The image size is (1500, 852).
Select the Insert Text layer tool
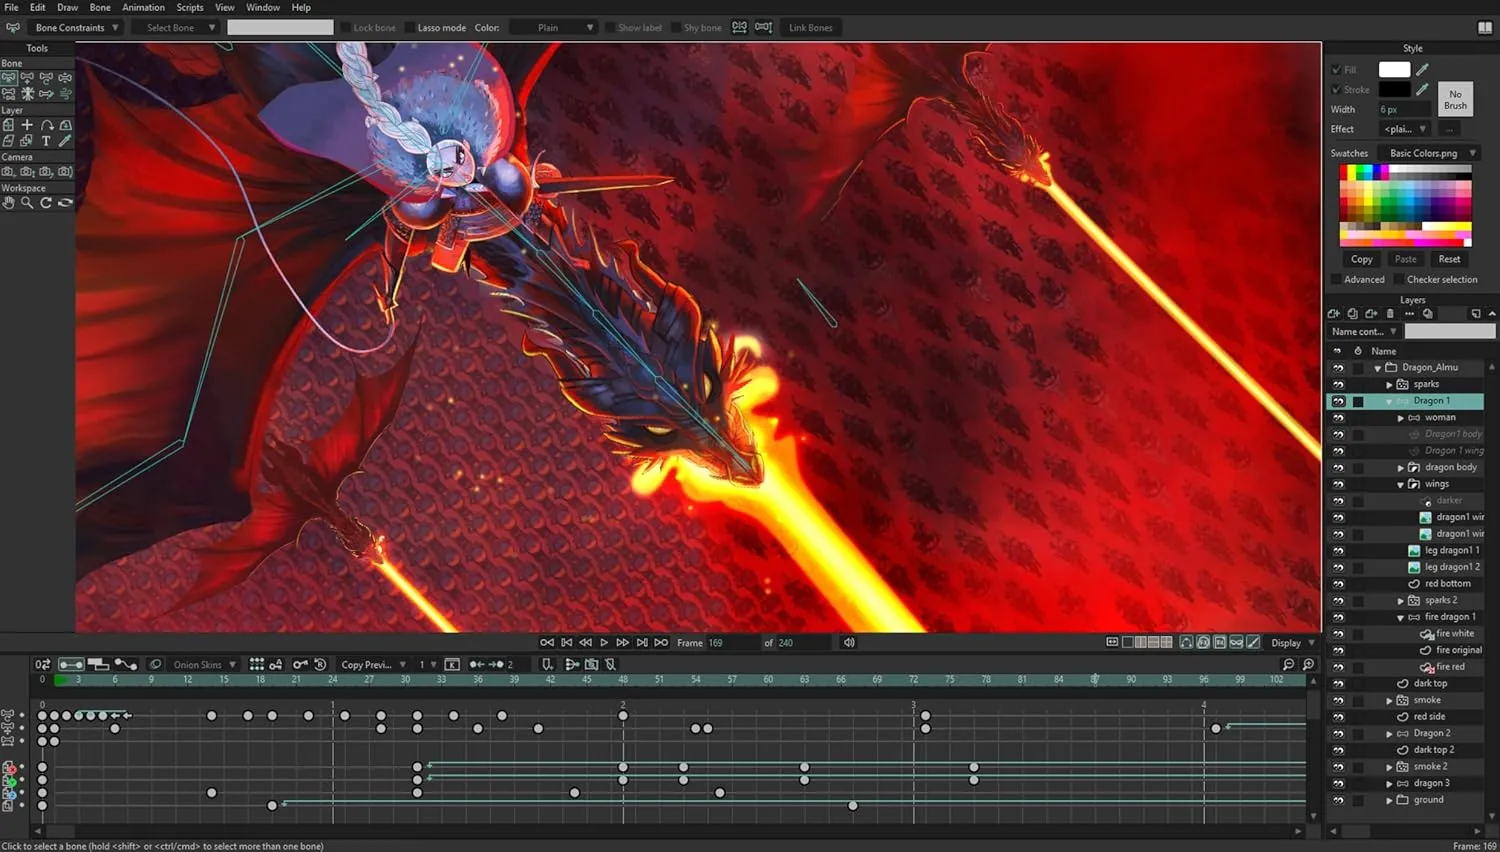pos(44,141)
